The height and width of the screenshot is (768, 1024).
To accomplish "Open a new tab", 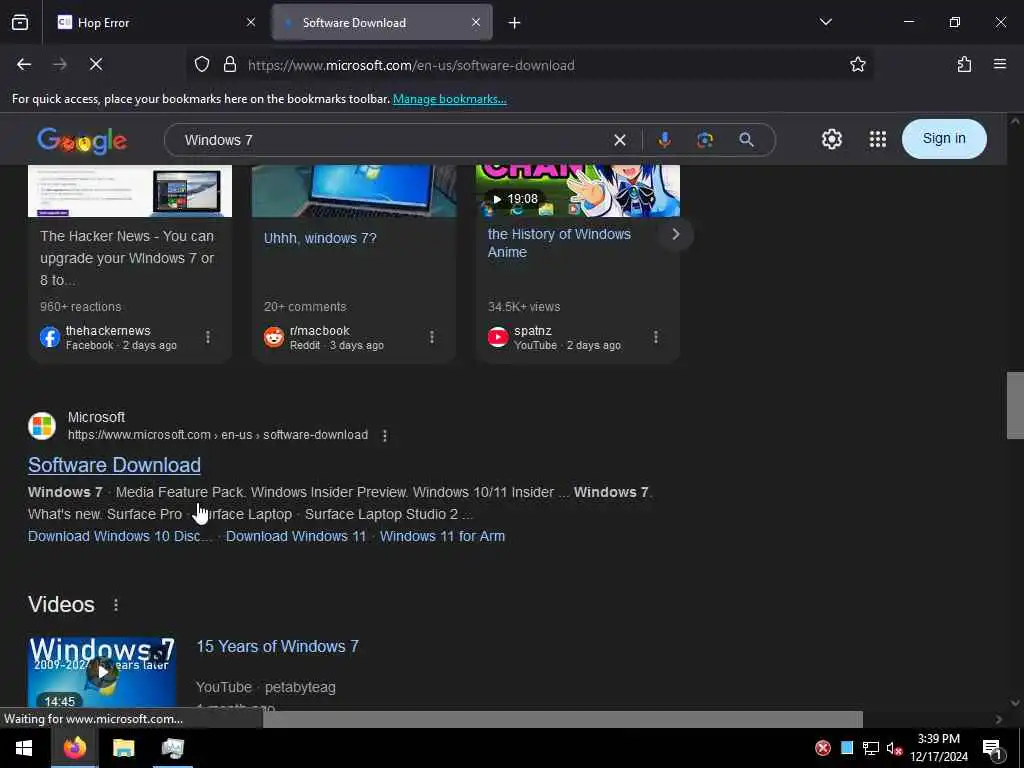I will coord(514,23).
